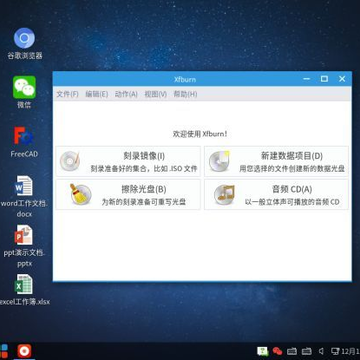The width and height of the screenshot is (360, 360).
Task: Select the FreeCAD desktop icon
Action: coord(24,142)
